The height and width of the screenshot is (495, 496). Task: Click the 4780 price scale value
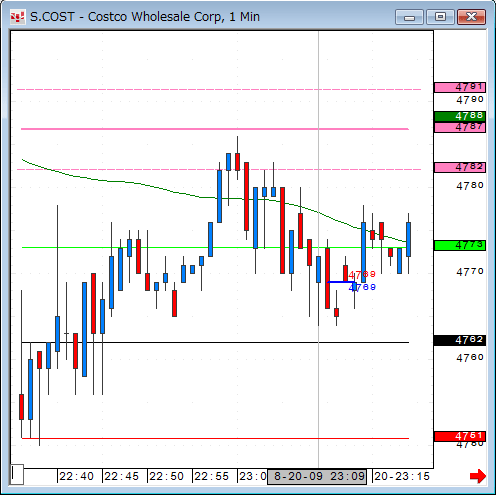(470, 186)
